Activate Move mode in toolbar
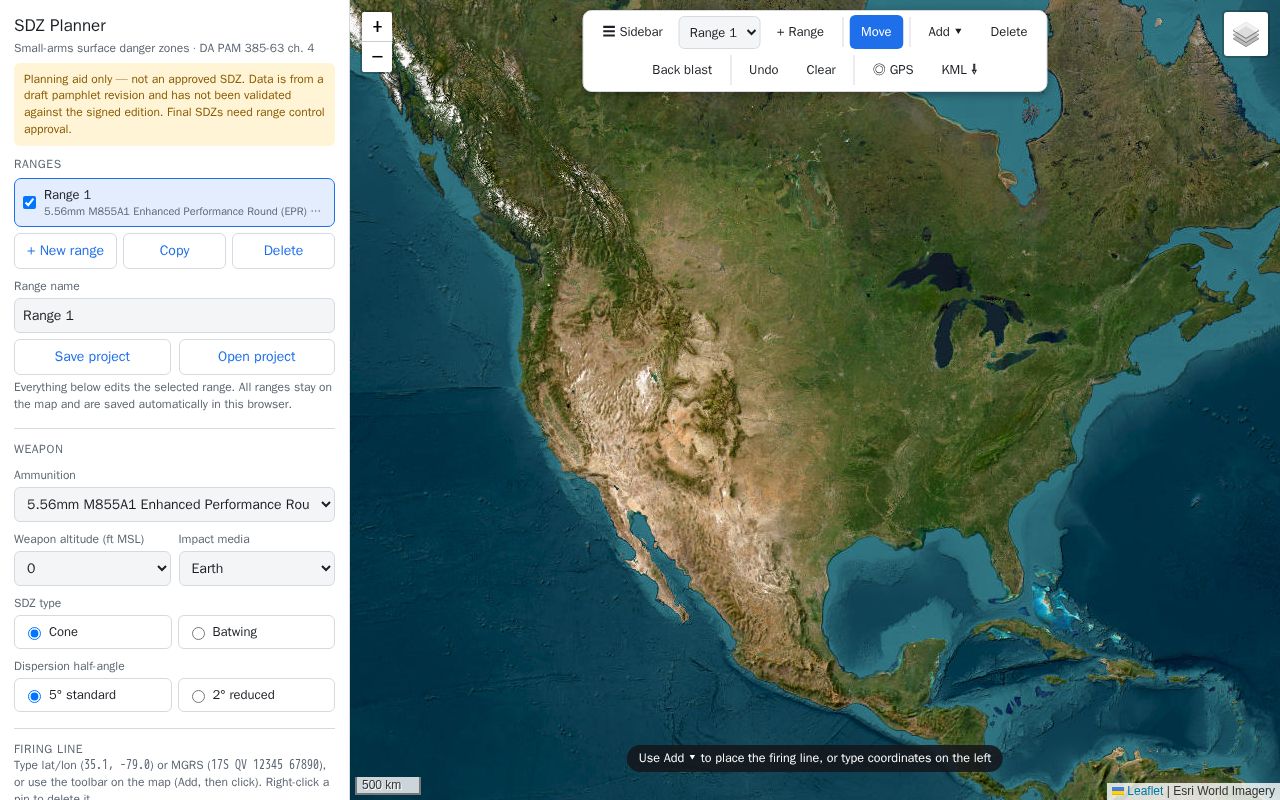 pyautogui.click(x=876, y=32)
